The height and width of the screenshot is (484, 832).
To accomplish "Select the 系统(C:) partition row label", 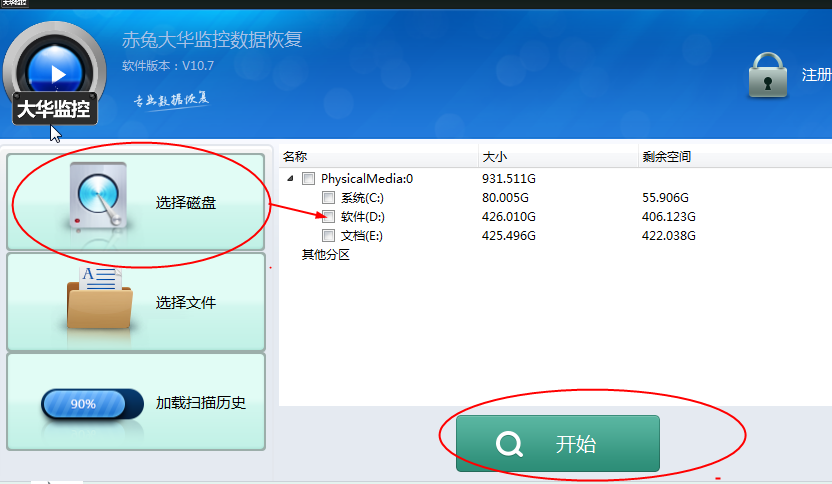I will [362, 197].
